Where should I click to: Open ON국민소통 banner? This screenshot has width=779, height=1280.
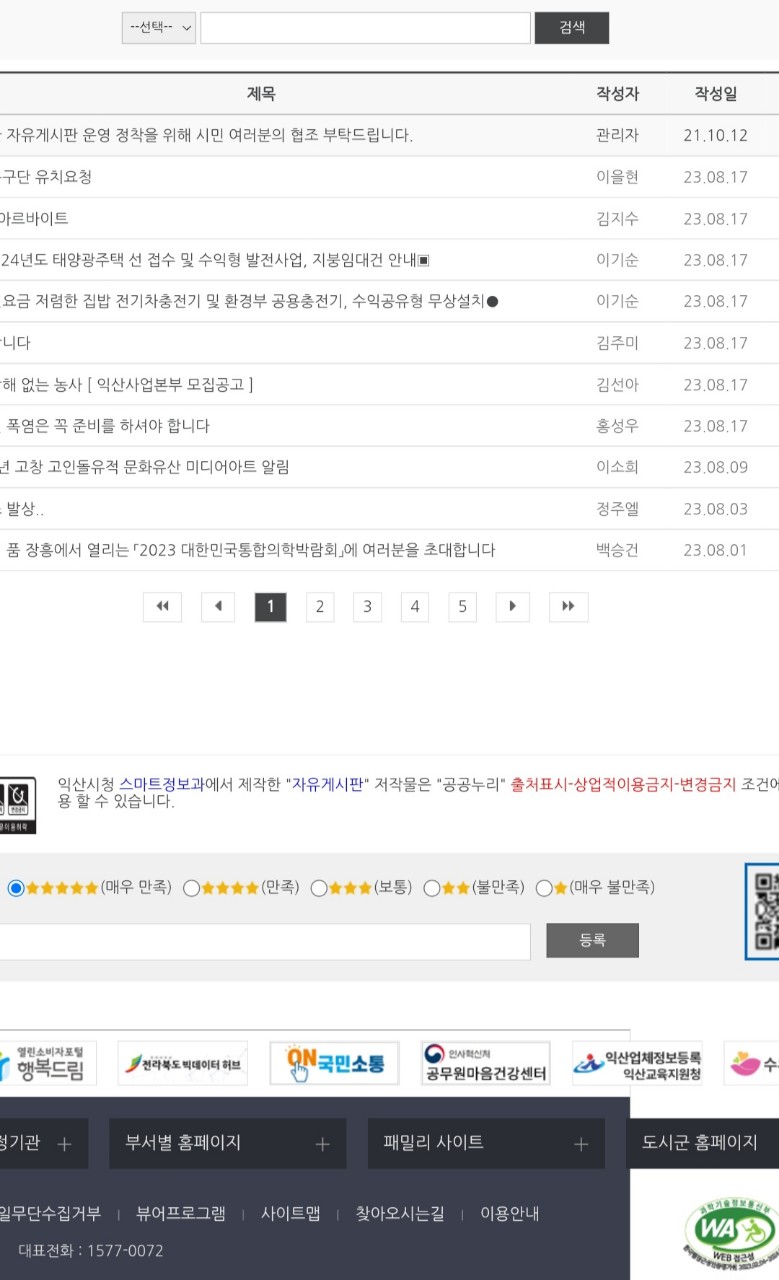pos(334,1063)
